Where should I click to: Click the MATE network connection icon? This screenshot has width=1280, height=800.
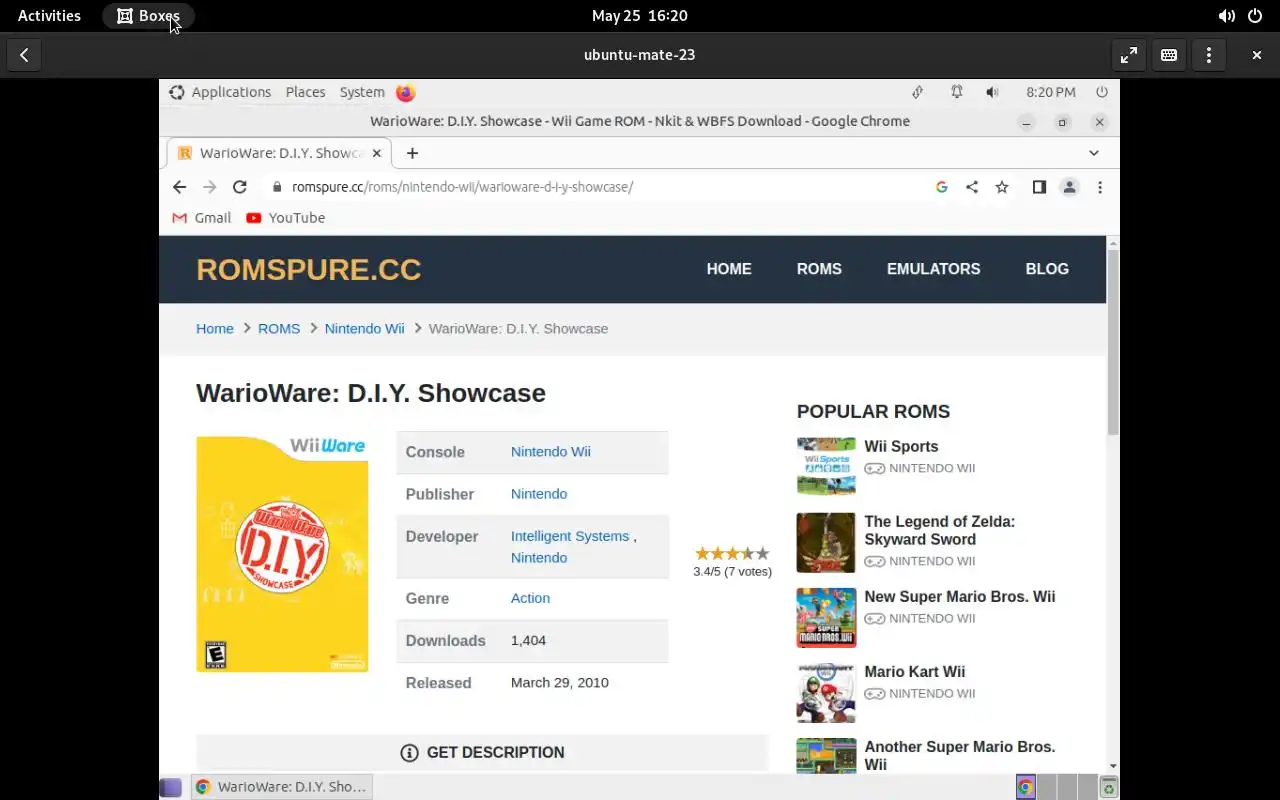pyautogui.click(x=917, y=92)
